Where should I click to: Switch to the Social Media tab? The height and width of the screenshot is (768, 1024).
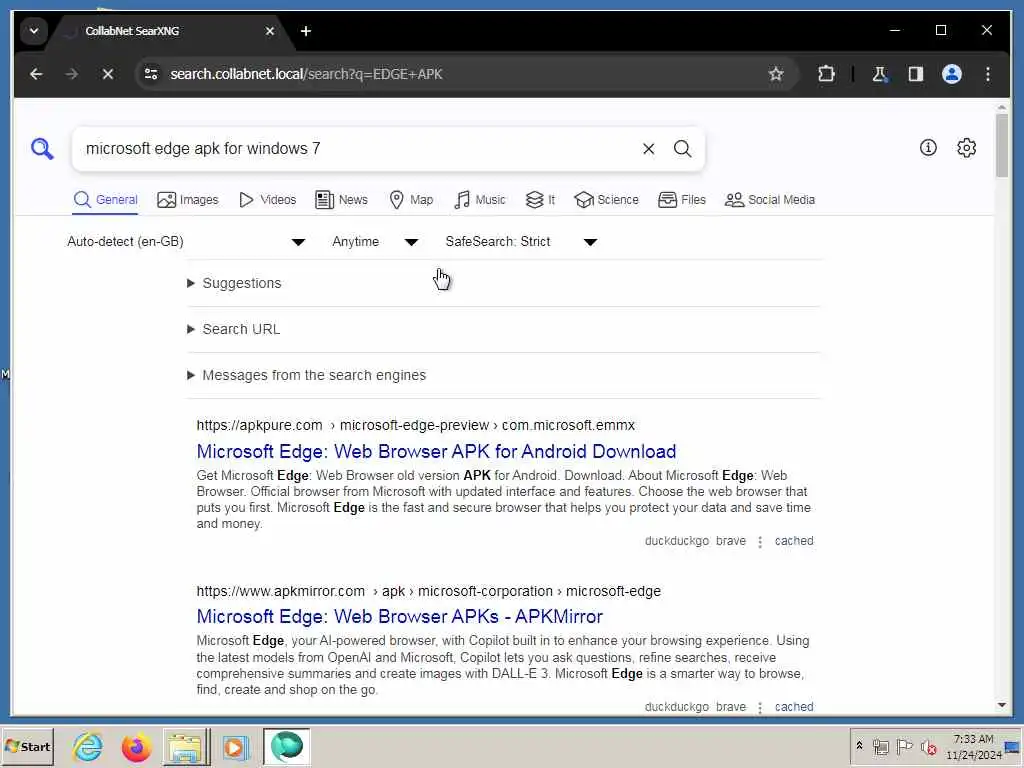770,200
